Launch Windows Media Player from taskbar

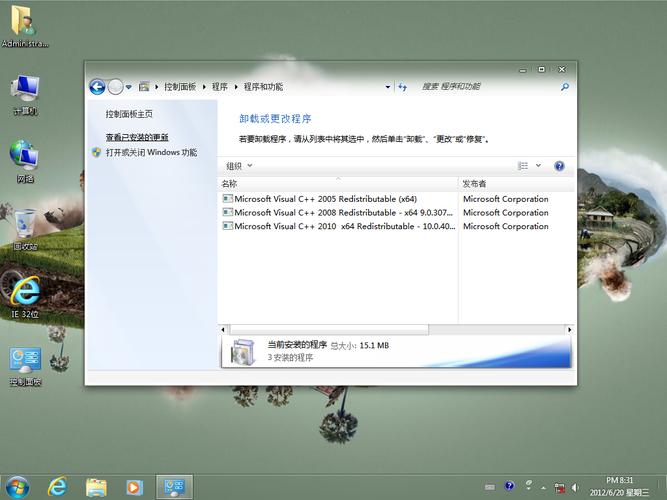pos(134,487)
